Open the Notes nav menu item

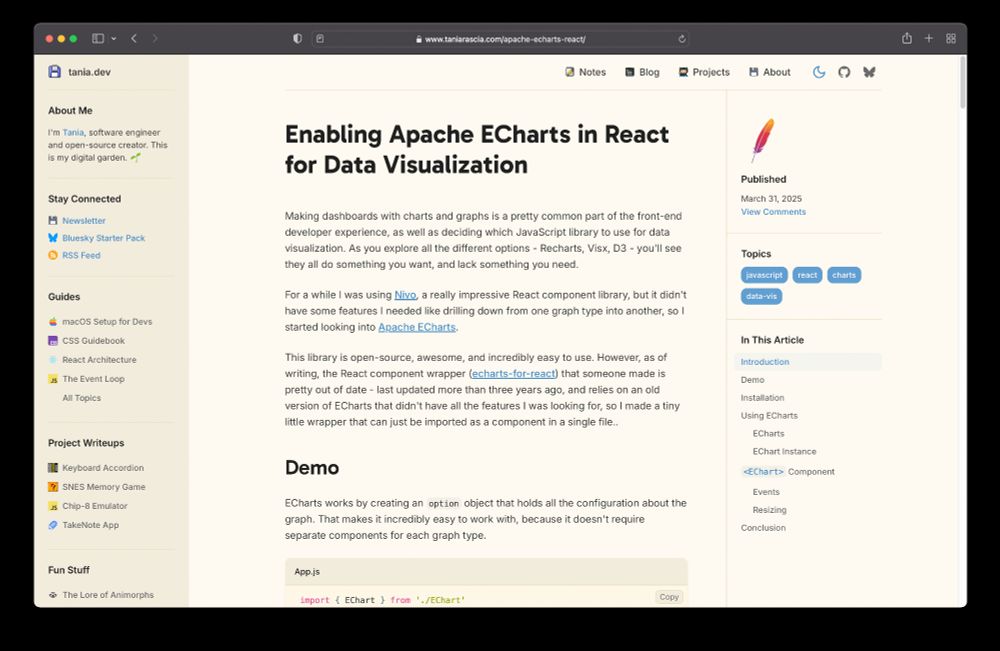click(585, 72)
